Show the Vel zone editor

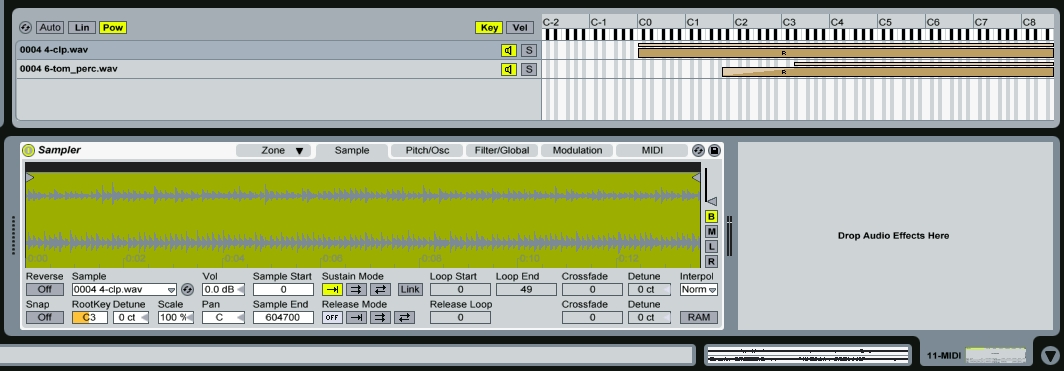pos(520,28)
